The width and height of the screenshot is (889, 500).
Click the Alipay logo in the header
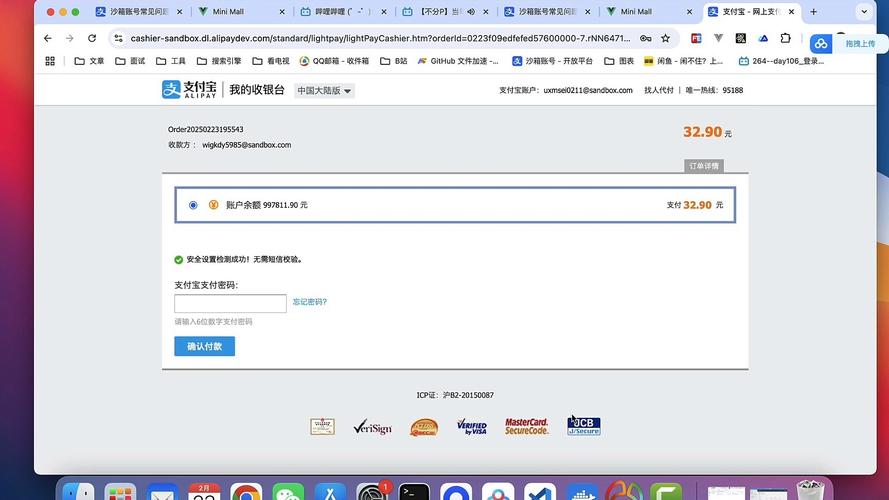pyautogui.click(x=190, y=89)
